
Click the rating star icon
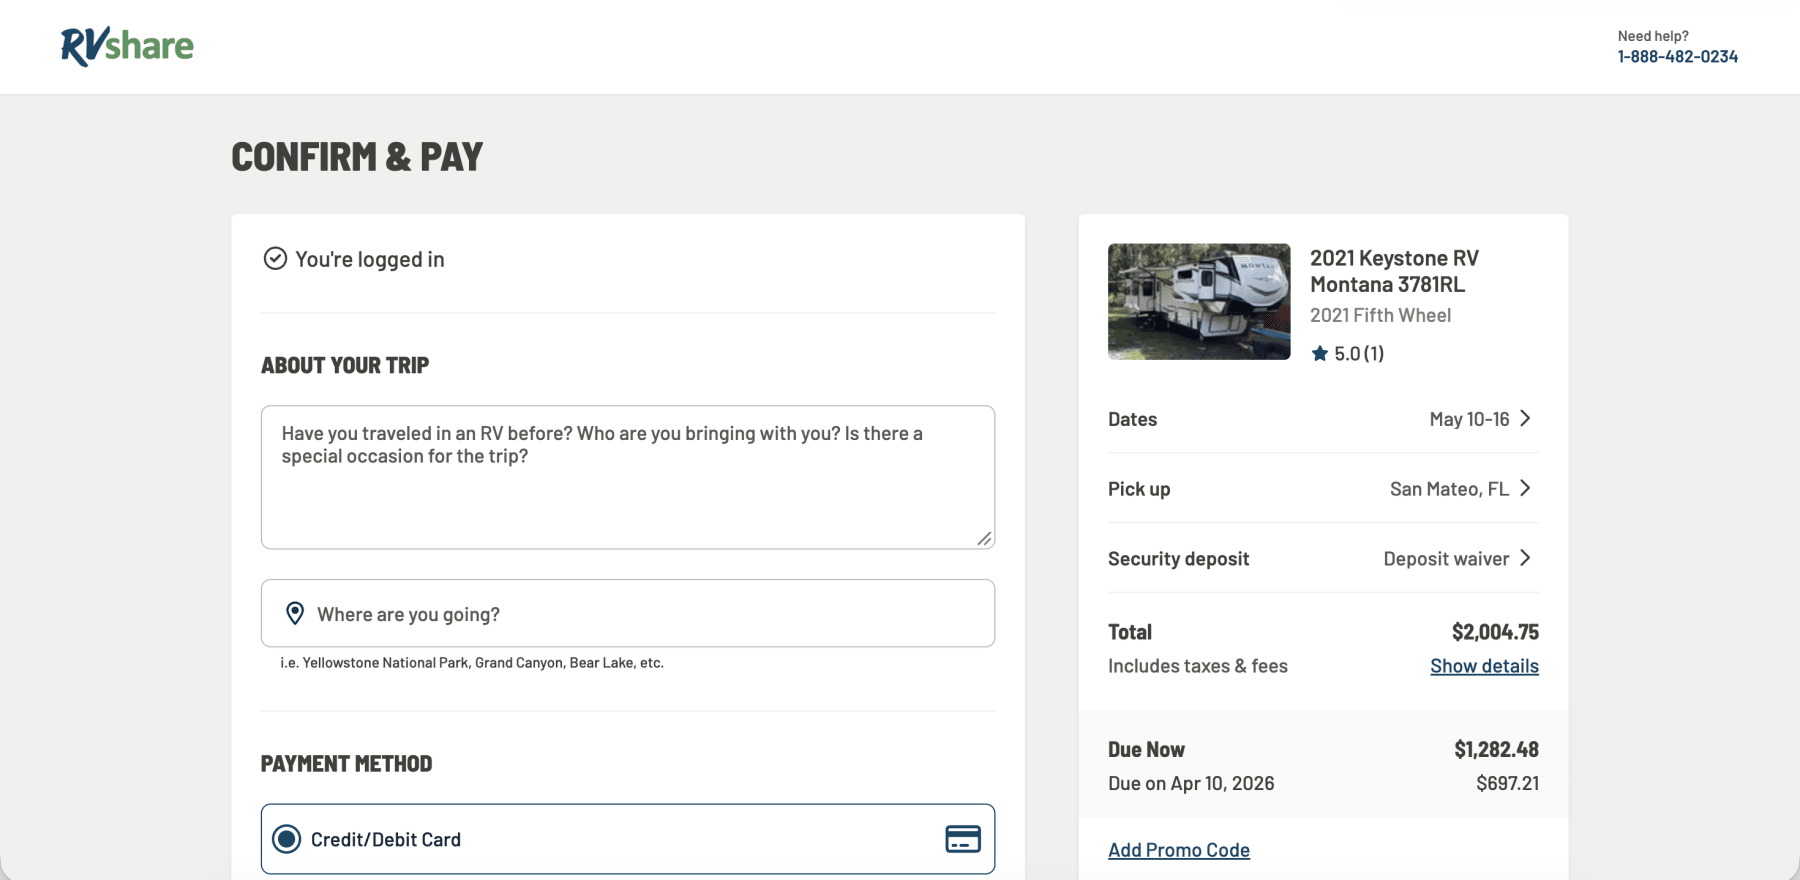pyautogui.click(x=1320, y=353)
